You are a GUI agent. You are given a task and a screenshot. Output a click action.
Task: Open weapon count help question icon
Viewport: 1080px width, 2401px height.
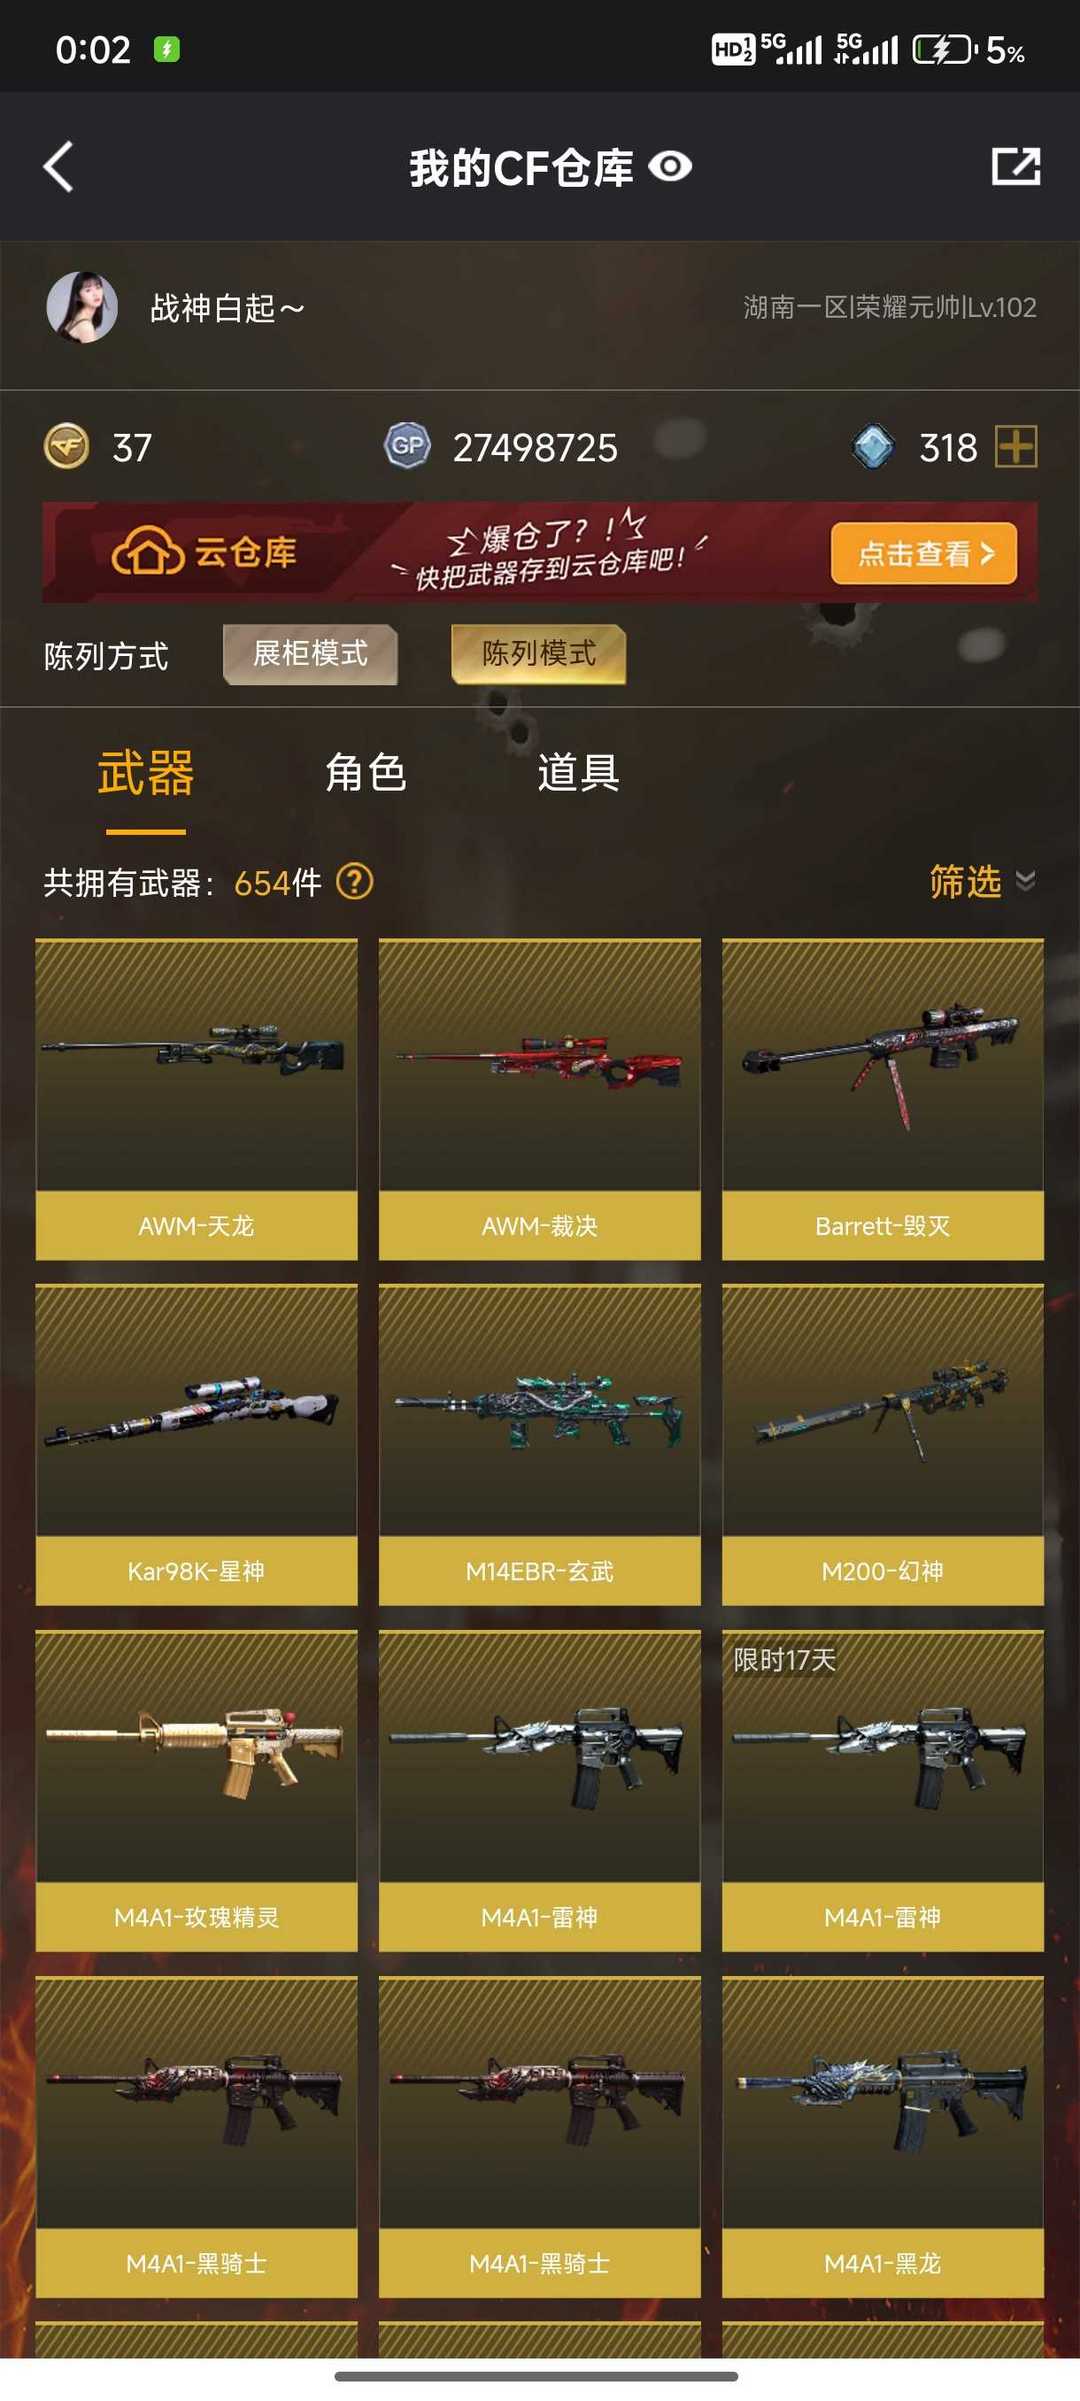[354, 882]
